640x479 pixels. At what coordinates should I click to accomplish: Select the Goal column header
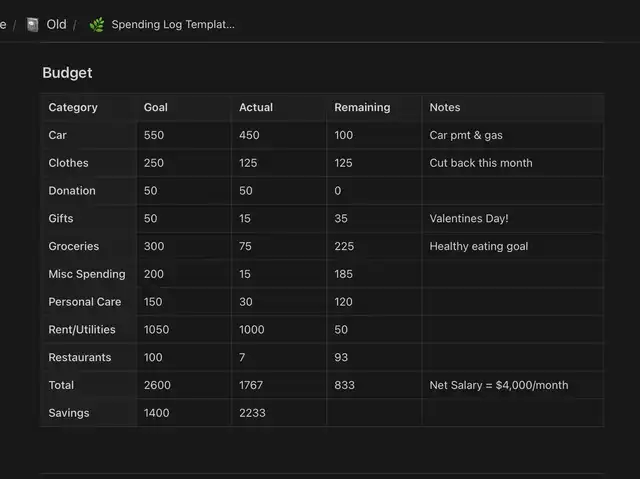click(156, 107)
